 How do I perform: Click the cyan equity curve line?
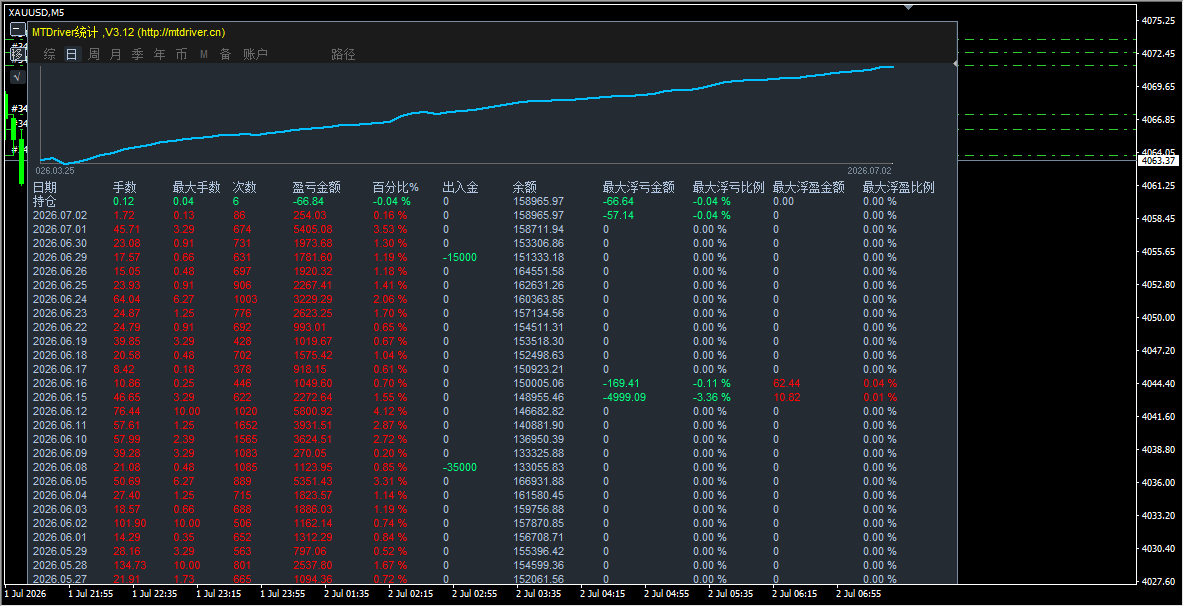pyautogui.click(x=468, y=110)
